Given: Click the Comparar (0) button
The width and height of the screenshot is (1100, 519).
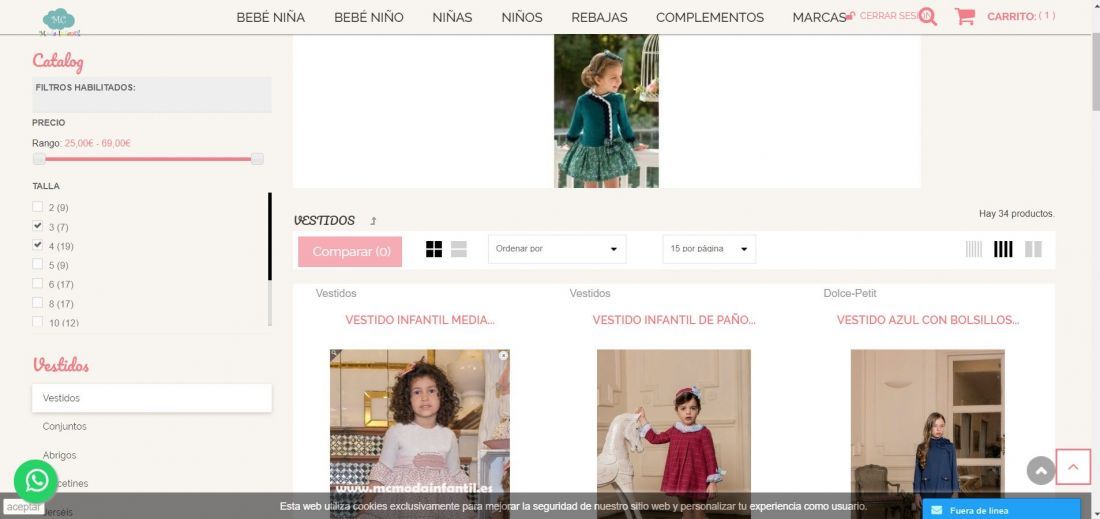Looking at the screenshot, I should point(350,252).
